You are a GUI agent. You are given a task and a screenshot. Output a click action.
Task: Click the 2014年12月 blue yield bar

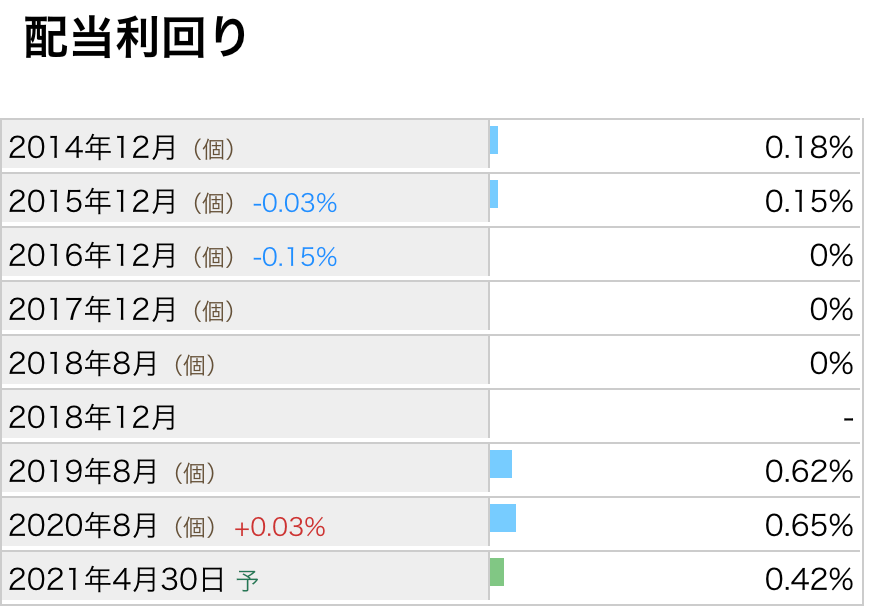(494, 140)
